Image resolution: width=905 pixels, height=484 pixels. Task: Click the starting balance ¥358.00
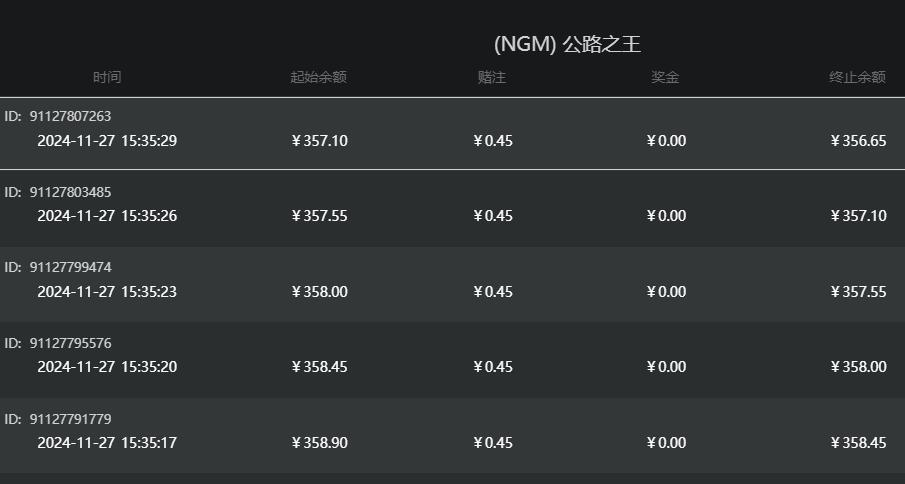tap(319, 292)
